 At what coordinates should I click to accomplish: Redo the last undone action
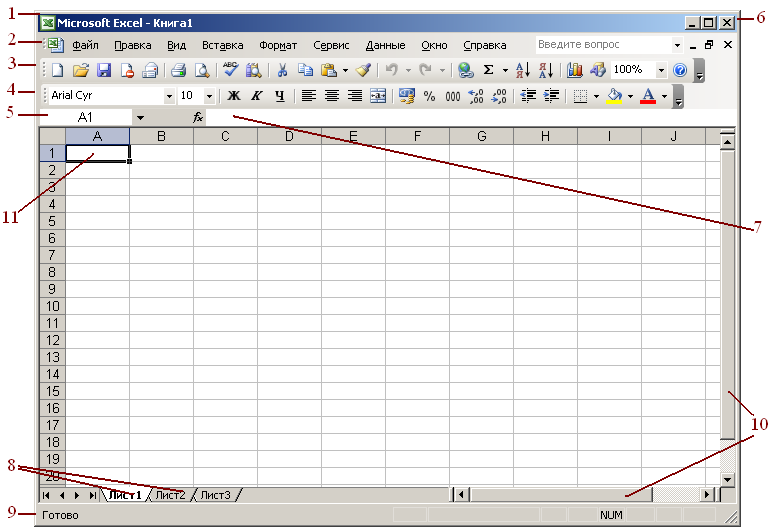point(426,70)
